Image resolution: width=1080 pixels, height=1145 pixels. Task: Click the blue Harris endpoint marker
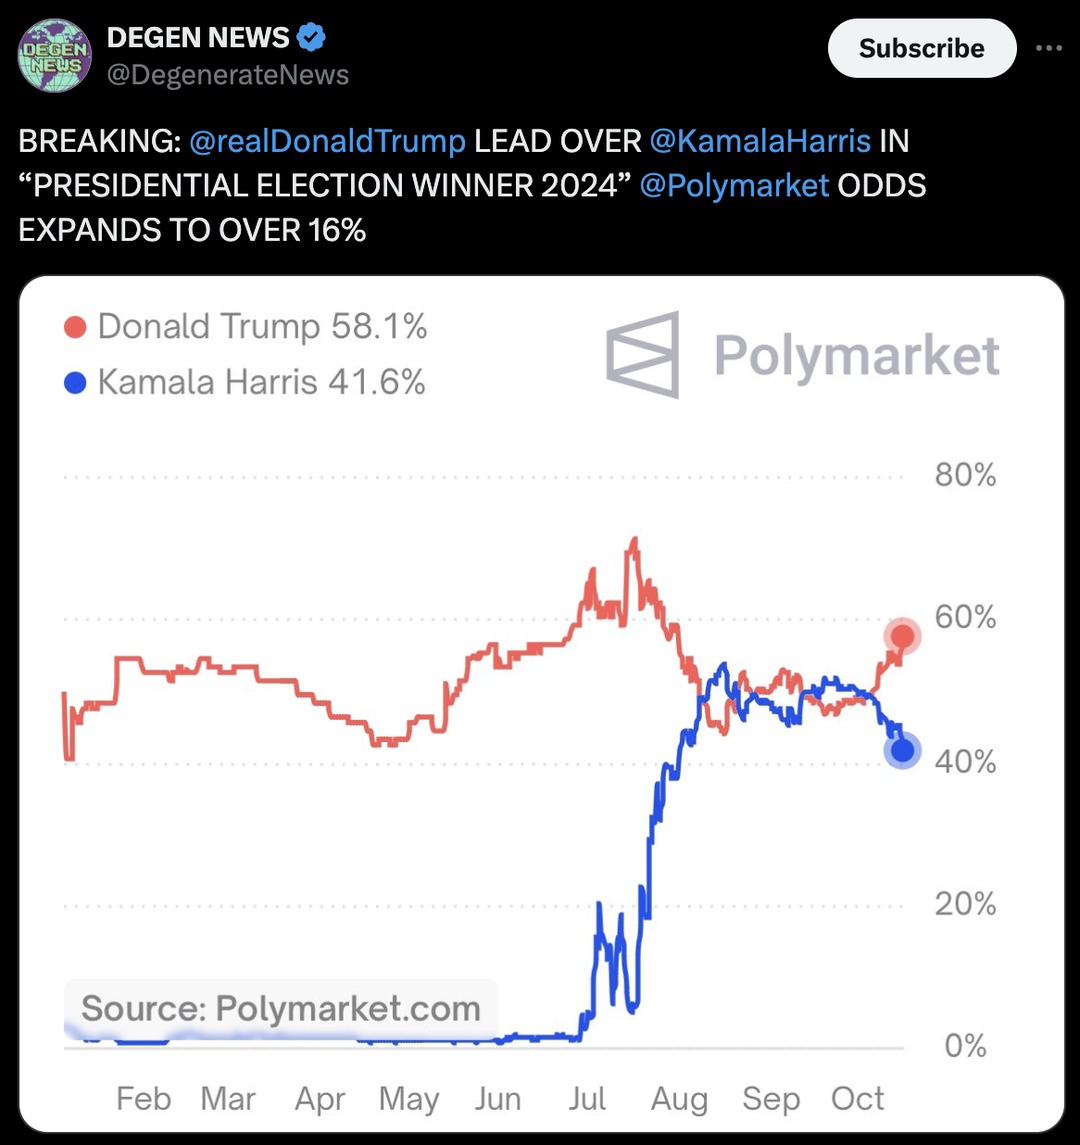coord(903,750)
